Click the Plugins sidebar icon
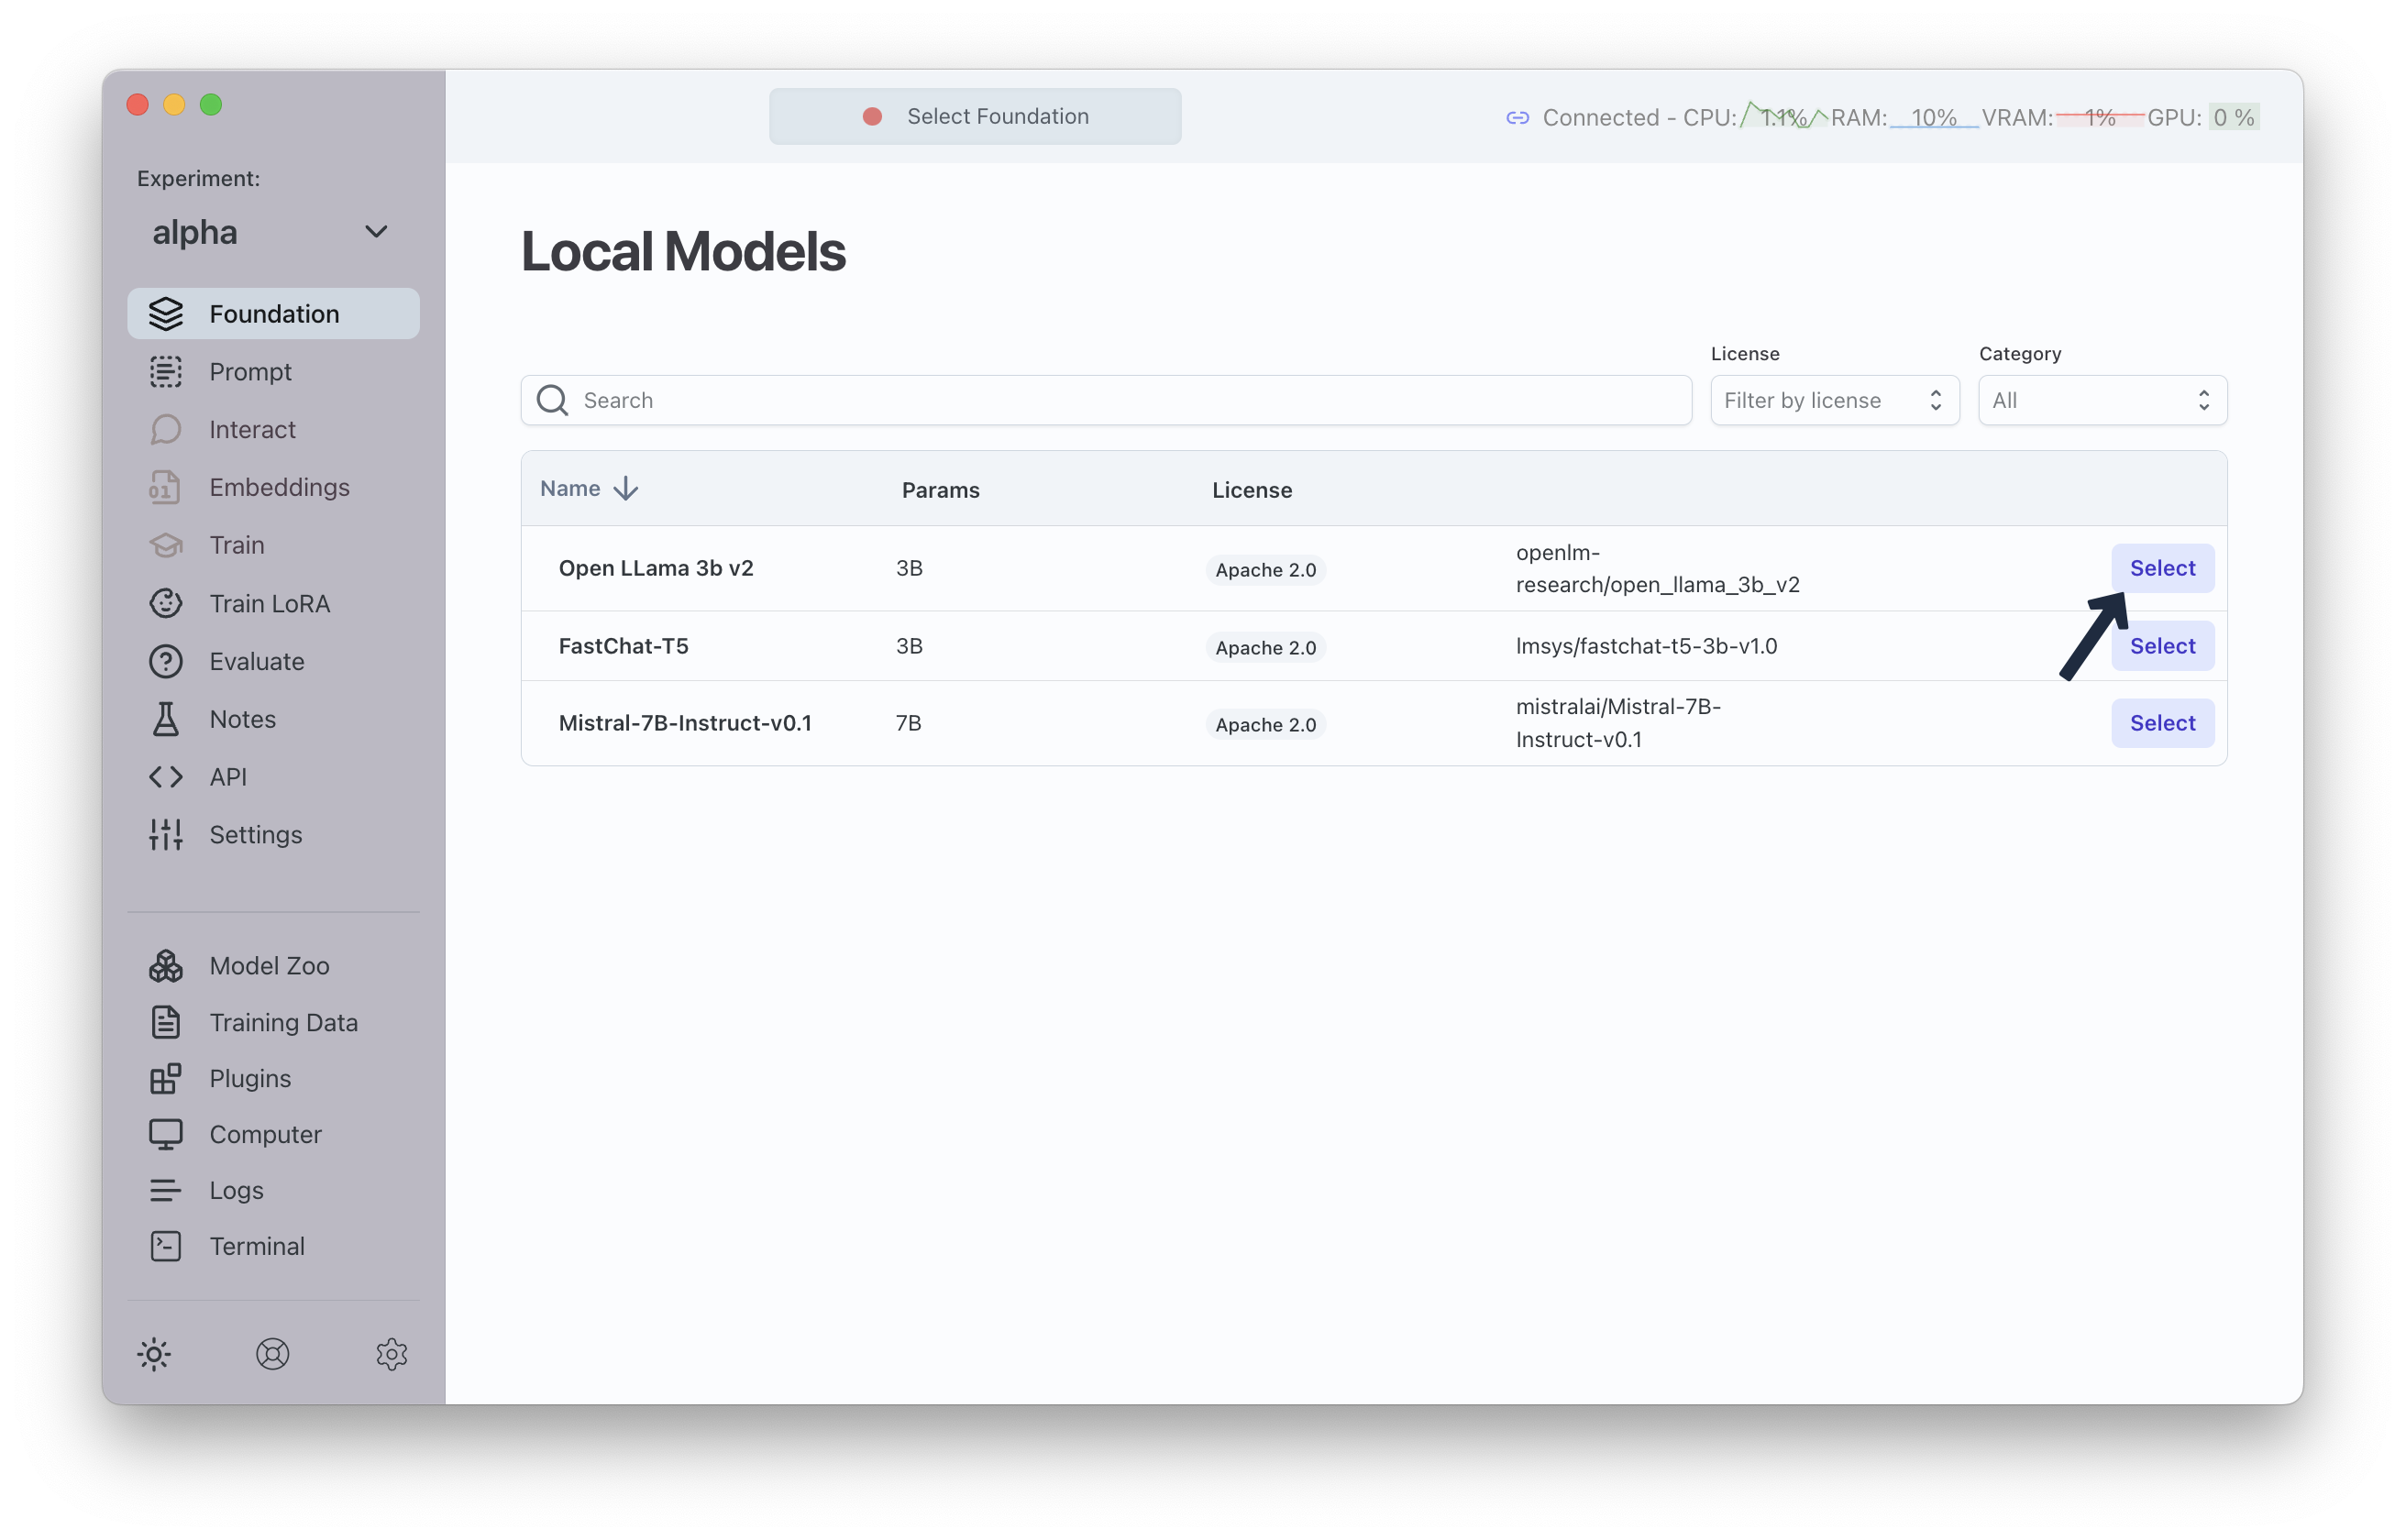This screenshot has width=2406, height=1540. tap(167, 1077)
